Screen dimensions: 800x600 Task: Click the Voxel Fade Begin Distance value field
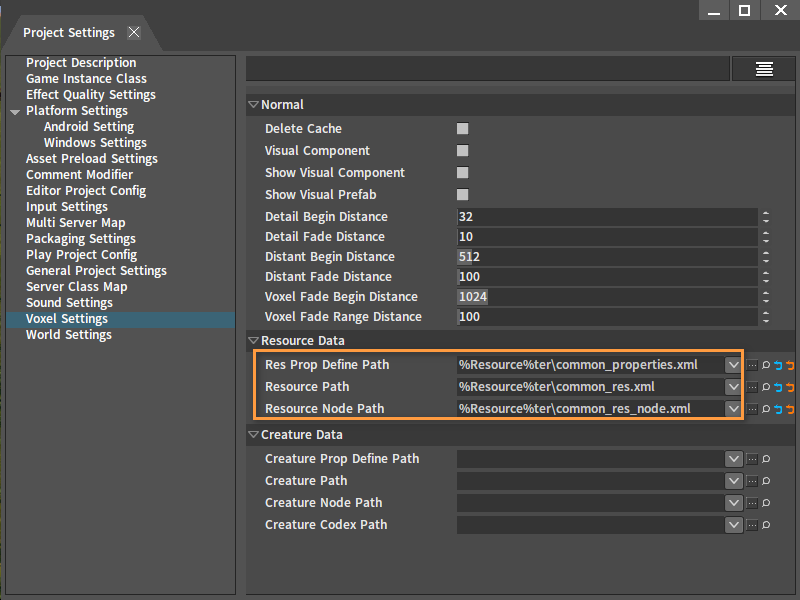(x=607, y=296)
